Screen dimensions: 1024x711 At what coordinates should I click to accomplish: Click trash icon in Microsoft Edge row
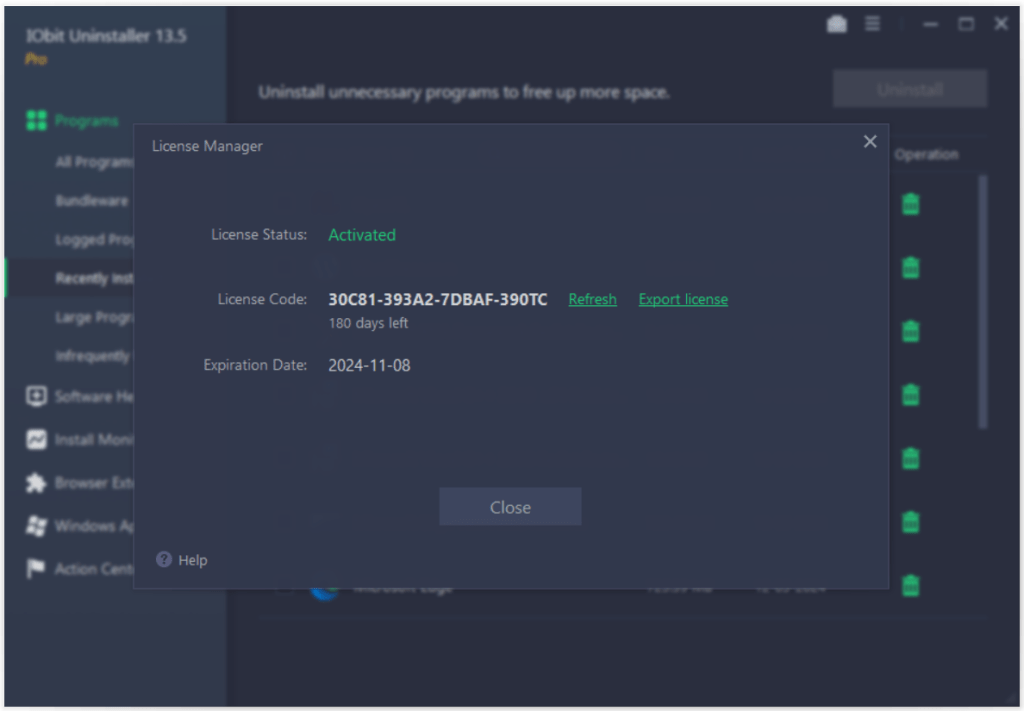click(x=910, y=585)
